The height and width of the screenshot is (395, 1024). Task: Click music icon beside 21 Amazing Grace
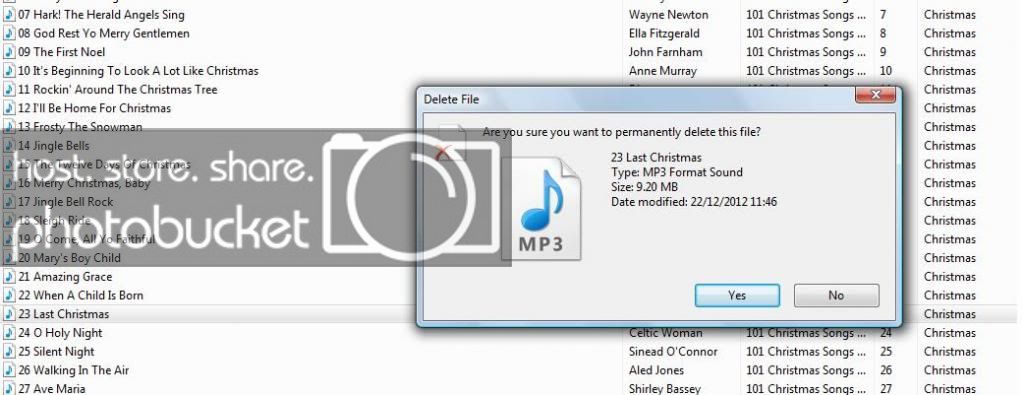[9, 277]
